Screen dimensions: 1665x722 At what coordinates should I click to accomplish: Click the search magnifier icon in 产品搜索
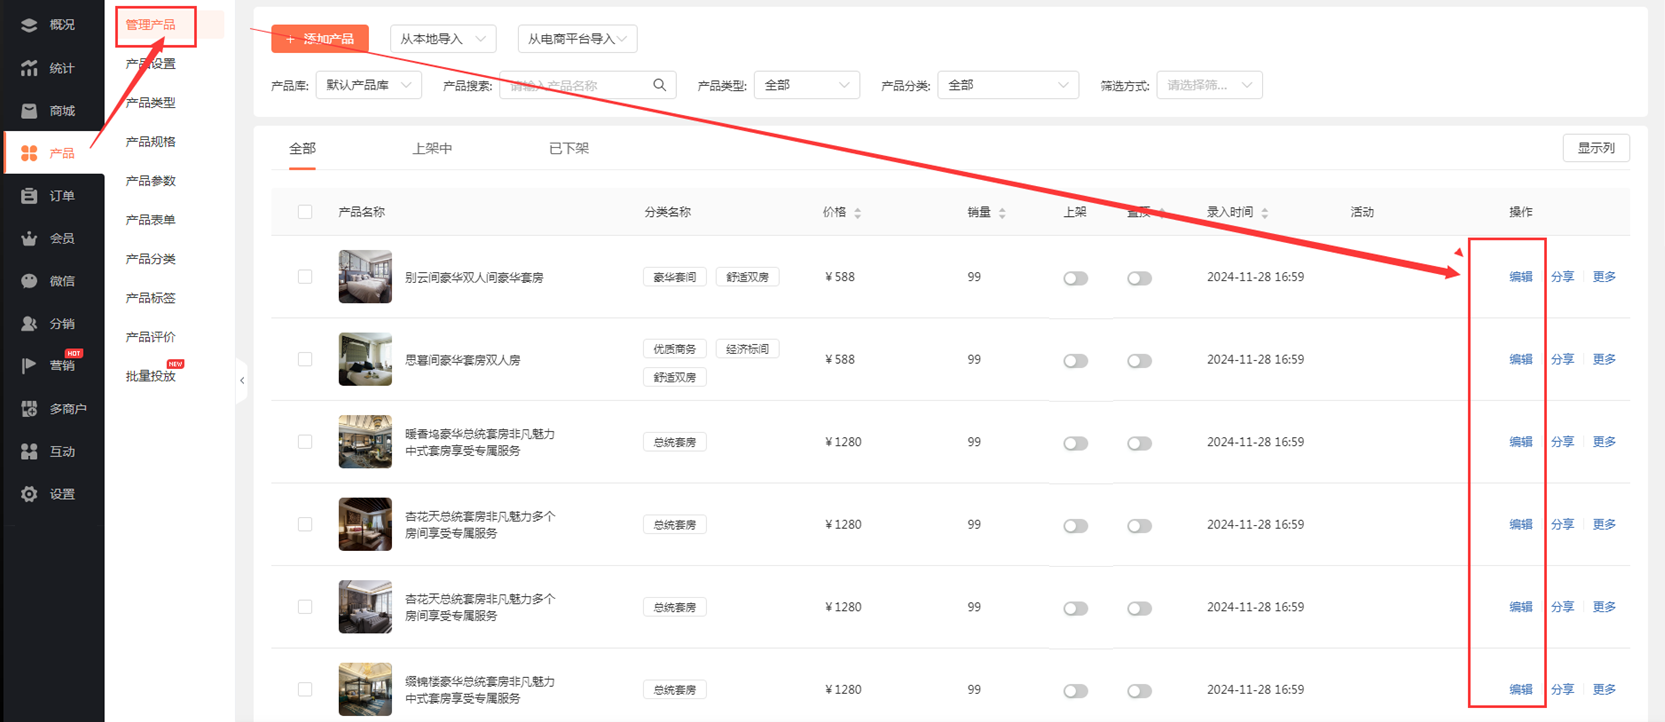[x=659, y=85]
